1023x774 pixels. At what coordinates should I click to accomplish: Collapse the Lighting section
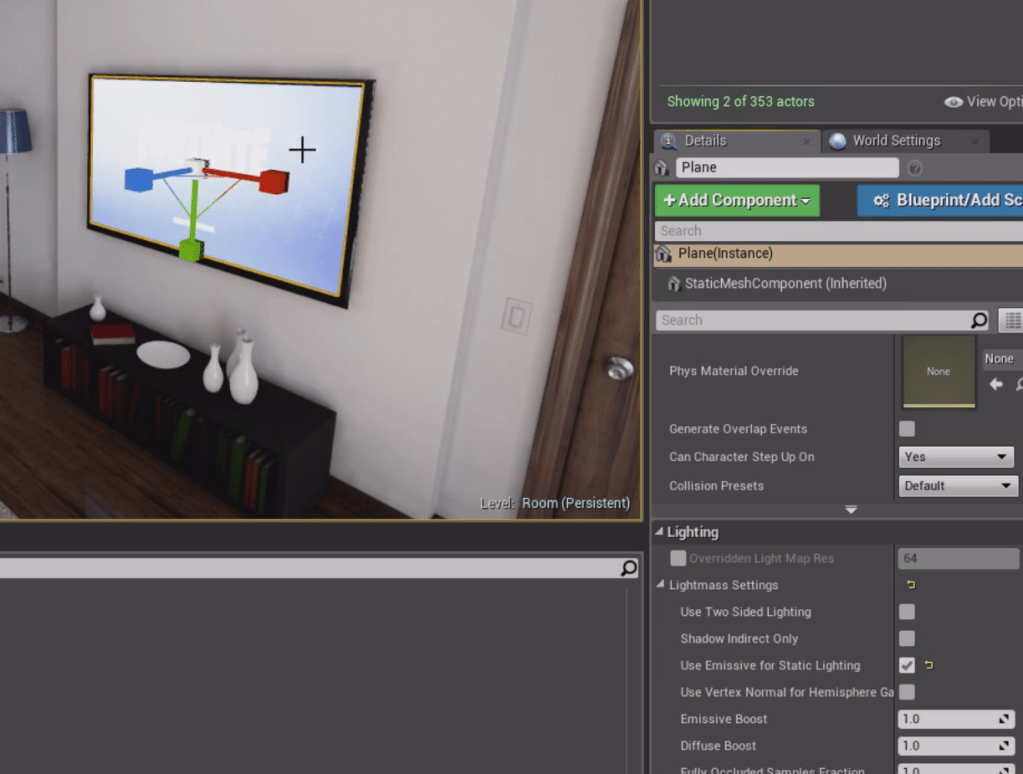[x=660, y=532]
